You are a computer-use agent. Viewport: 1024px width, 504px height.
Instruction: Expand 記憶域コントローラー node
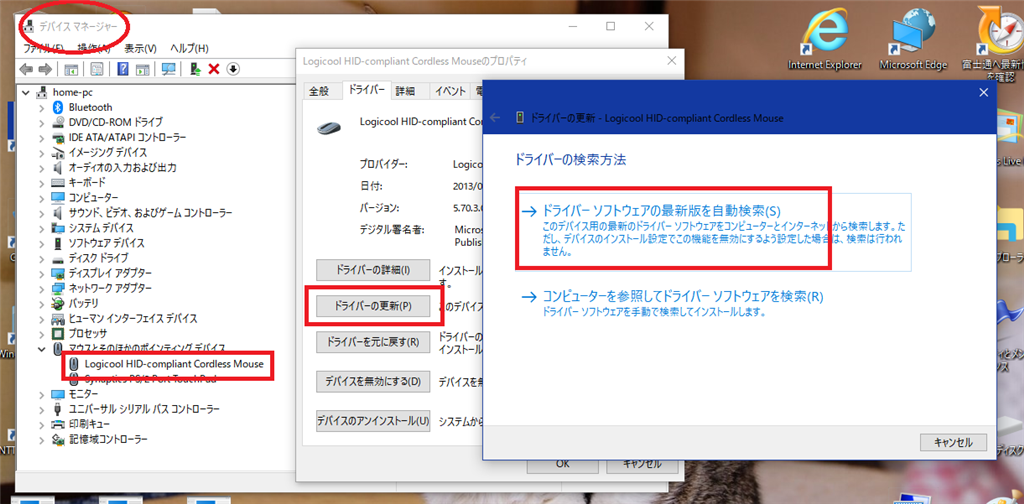42,439
